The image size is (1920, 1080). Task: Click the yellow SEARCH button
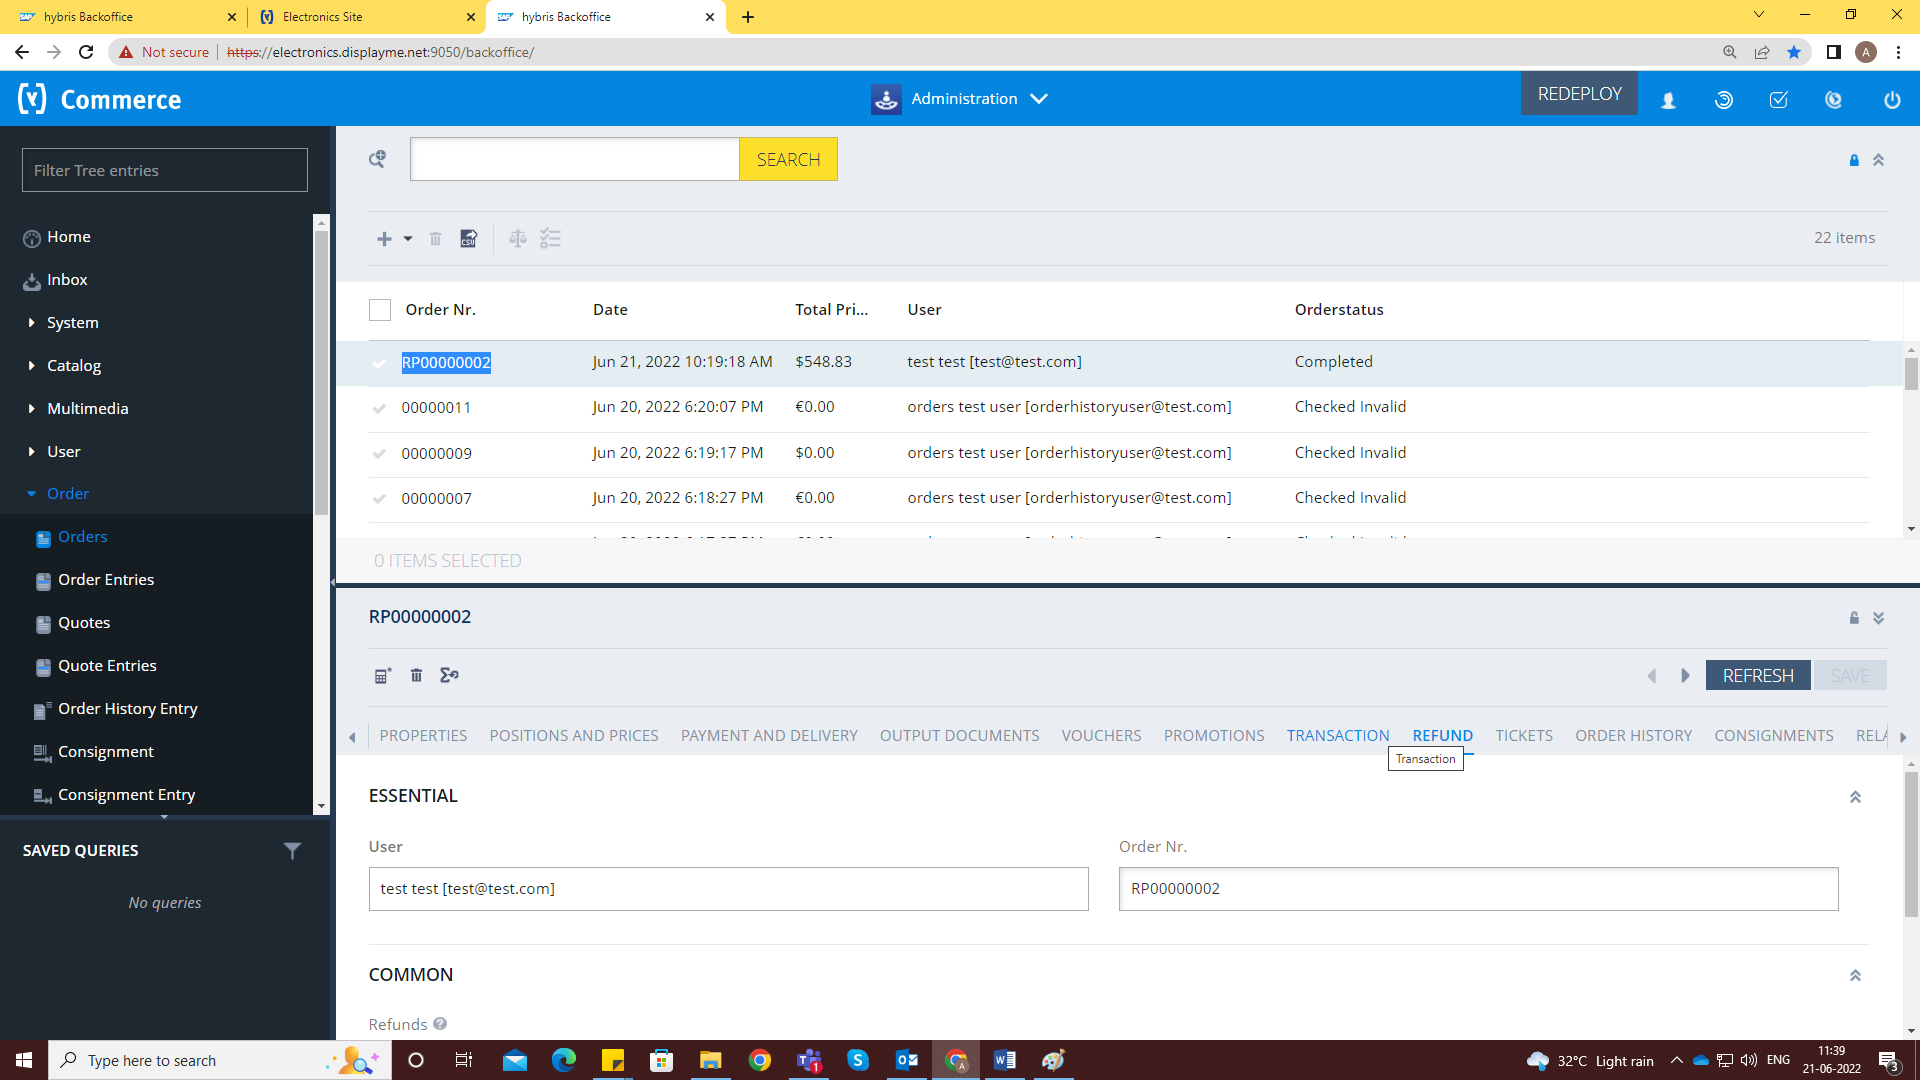click(788, 160)
